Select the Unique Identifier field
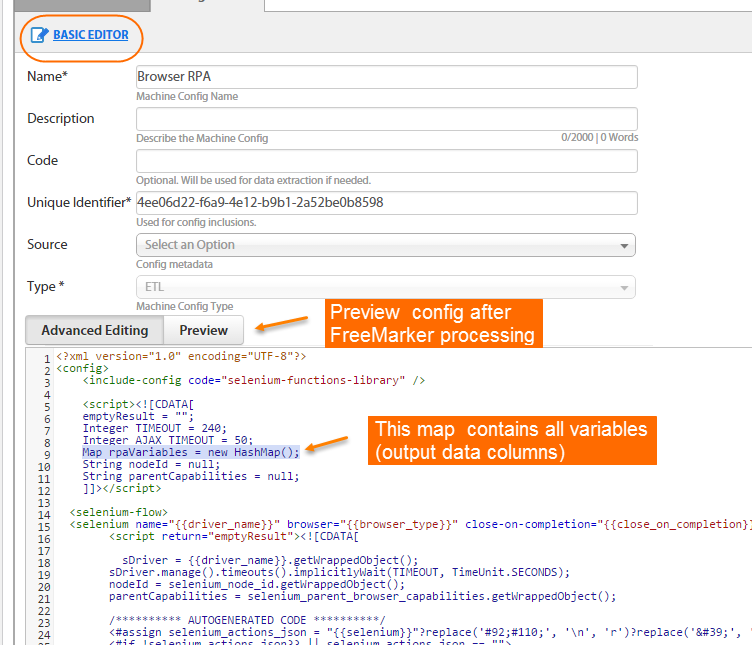Image resolution: width=752 pixels, height=645 pixels. (x=387, y=203)
